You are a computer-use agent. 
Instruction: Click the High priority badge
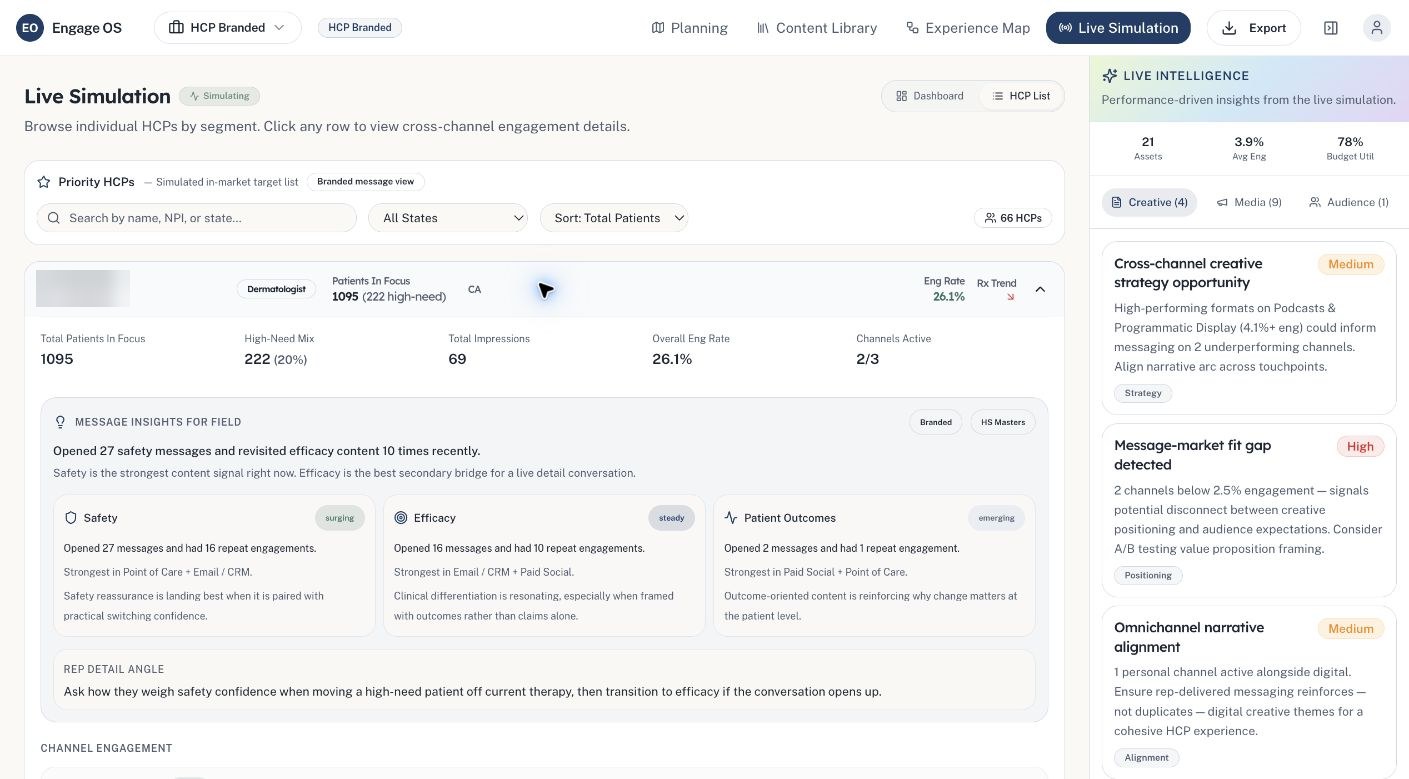(x=1360, y=446)
